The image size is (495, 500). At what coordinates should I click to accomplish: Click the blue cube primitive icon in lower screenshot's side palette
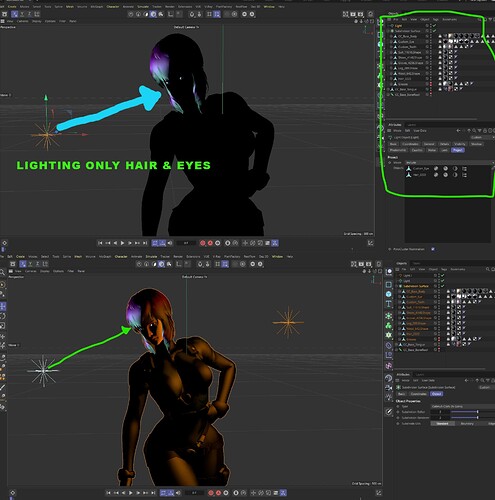[389, 294]
